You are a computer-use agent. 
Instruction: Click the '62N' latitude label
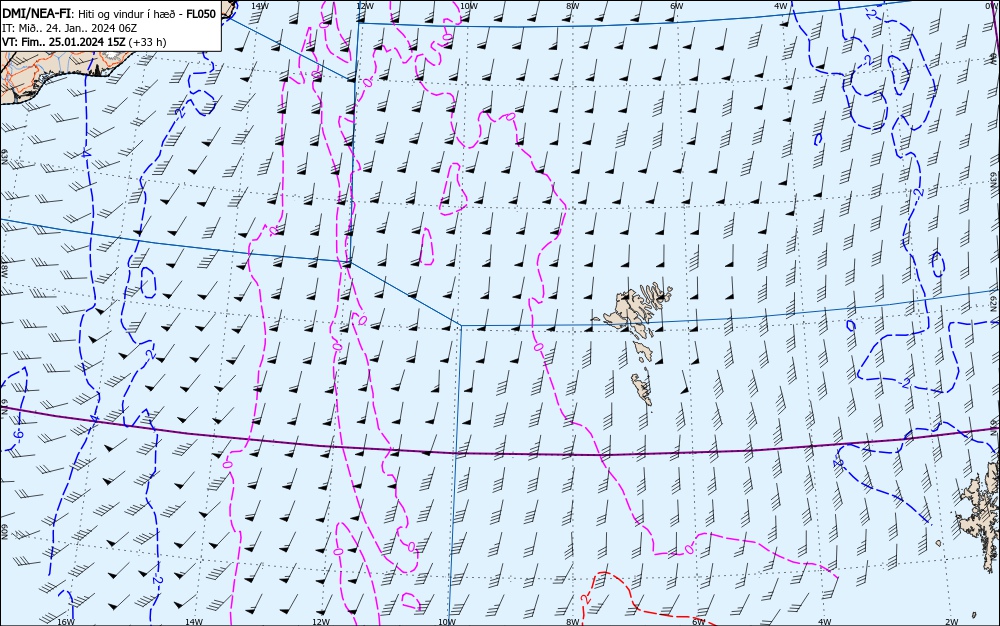pyautogui.click(x=994, y=302)
